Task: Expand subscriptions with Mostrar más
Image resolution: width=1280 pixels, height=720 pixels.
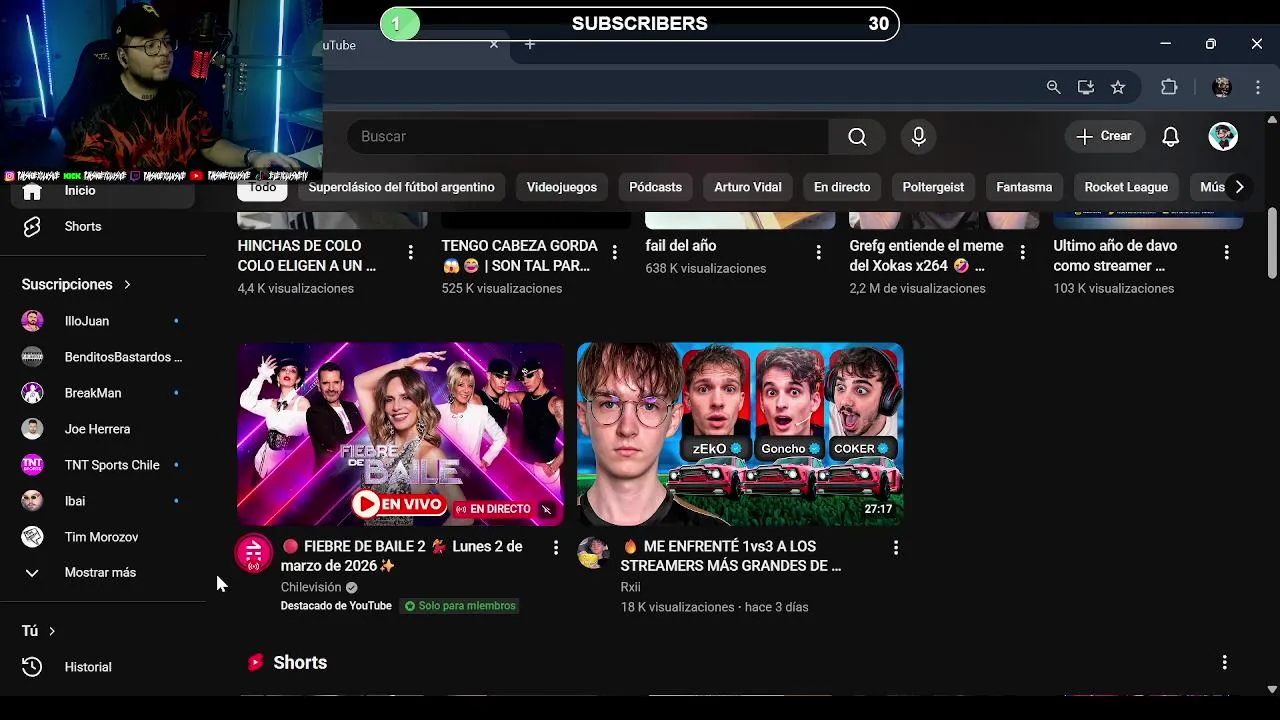Action: pos(103,573)
